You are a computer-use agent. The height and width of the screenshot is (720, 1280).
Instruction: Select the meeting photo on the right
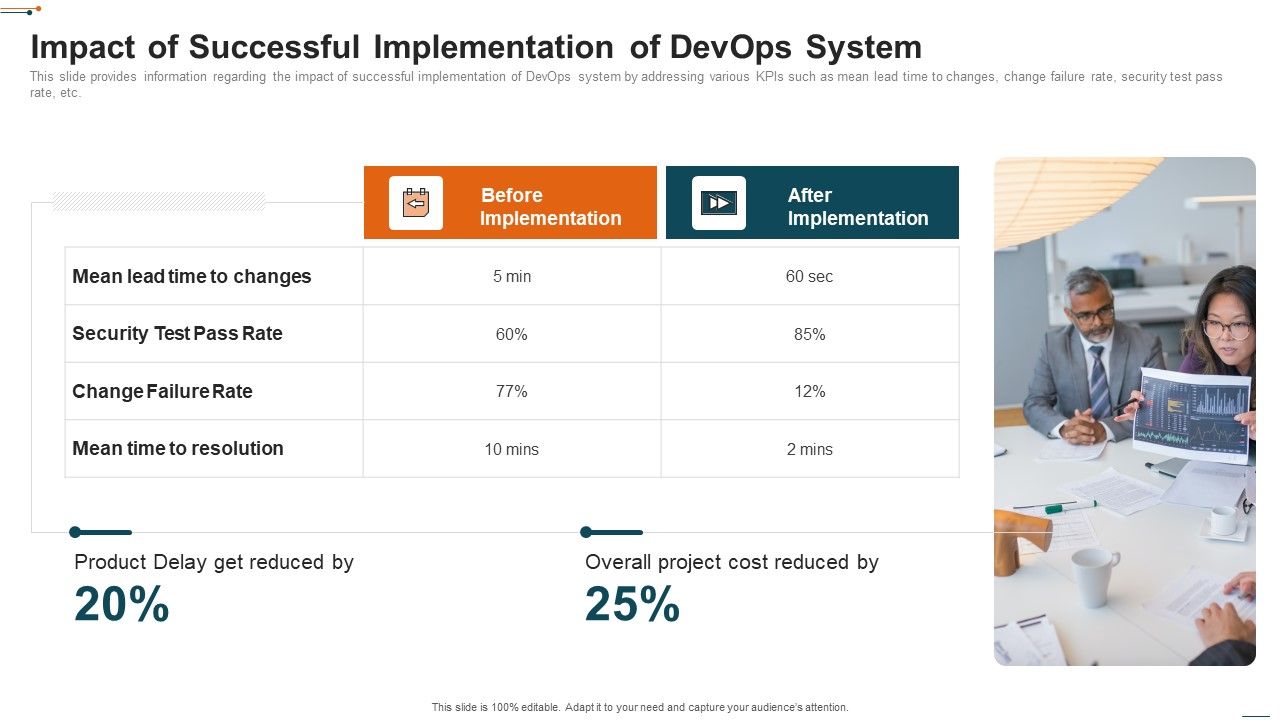point(1124,411)
